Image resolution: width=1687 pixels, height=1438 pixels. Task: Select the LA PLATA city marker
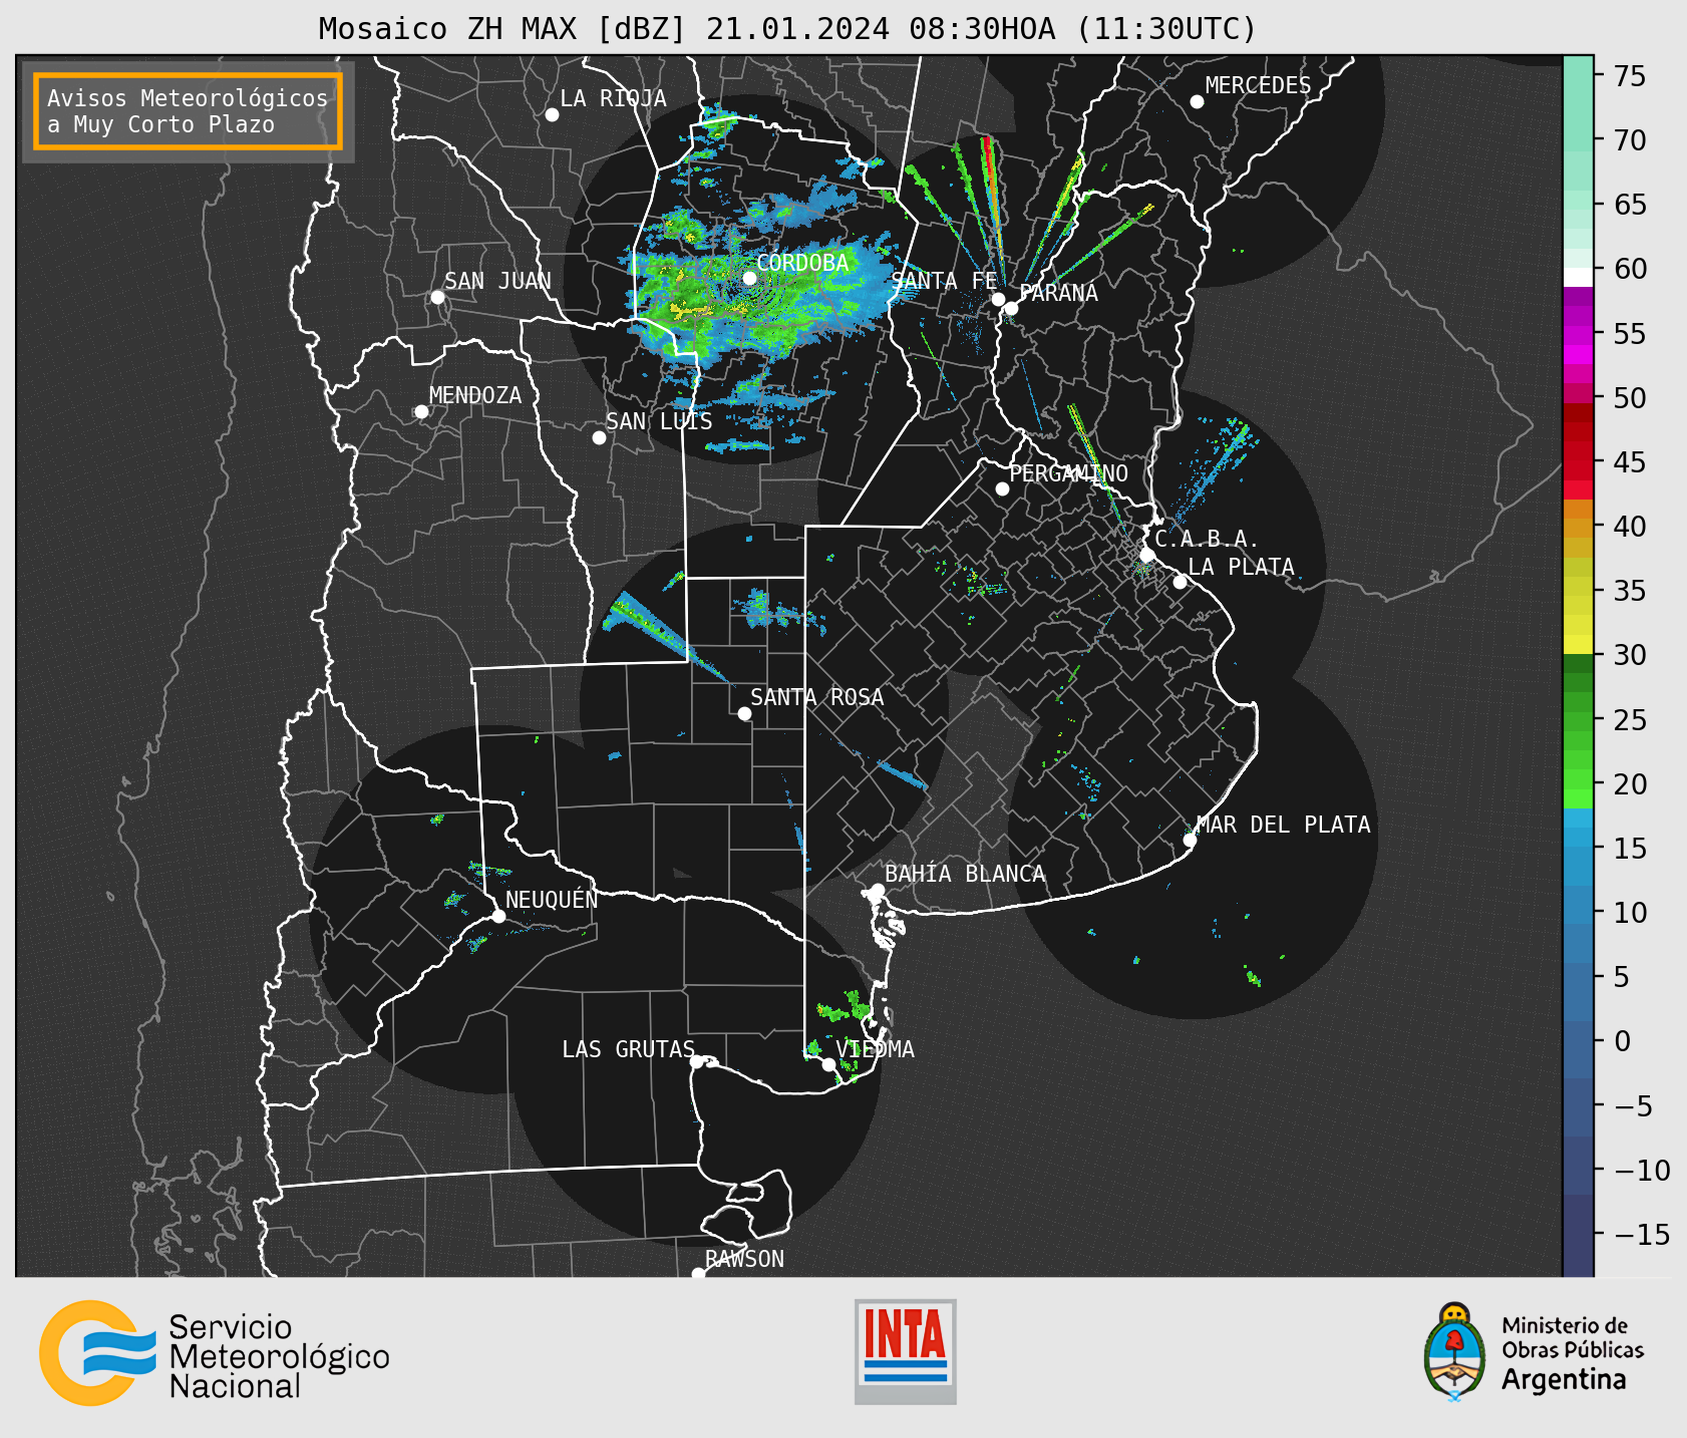click(1180, 582)
